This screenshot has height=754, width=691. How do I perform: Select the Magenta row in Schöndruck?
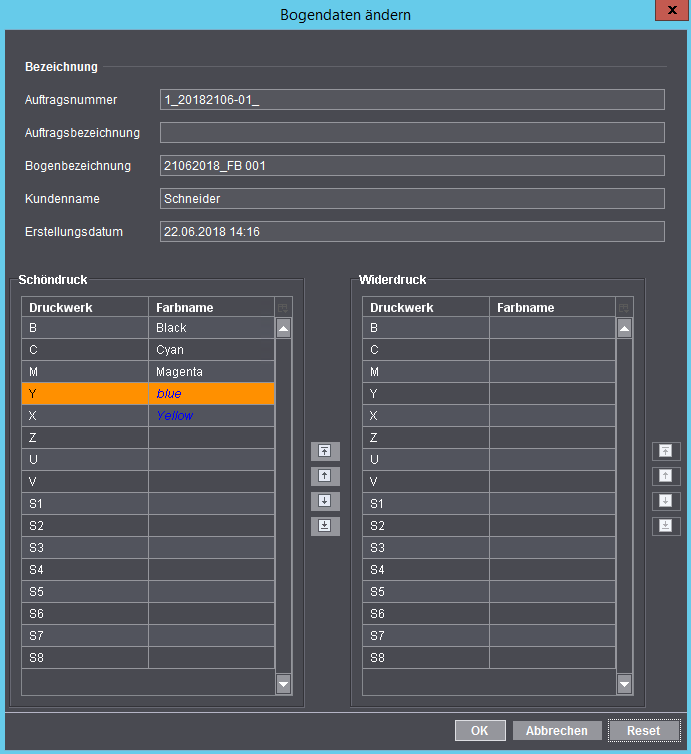click(148, 372)
